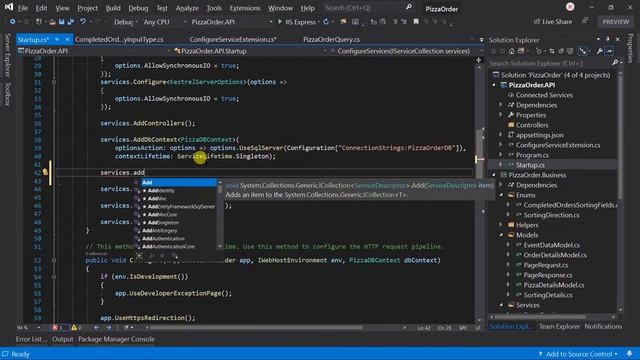Click the Properties wrench icon in Solution Explorer
Image resolution: width=640 pixels, height=360 pixels.
(599, 51)
